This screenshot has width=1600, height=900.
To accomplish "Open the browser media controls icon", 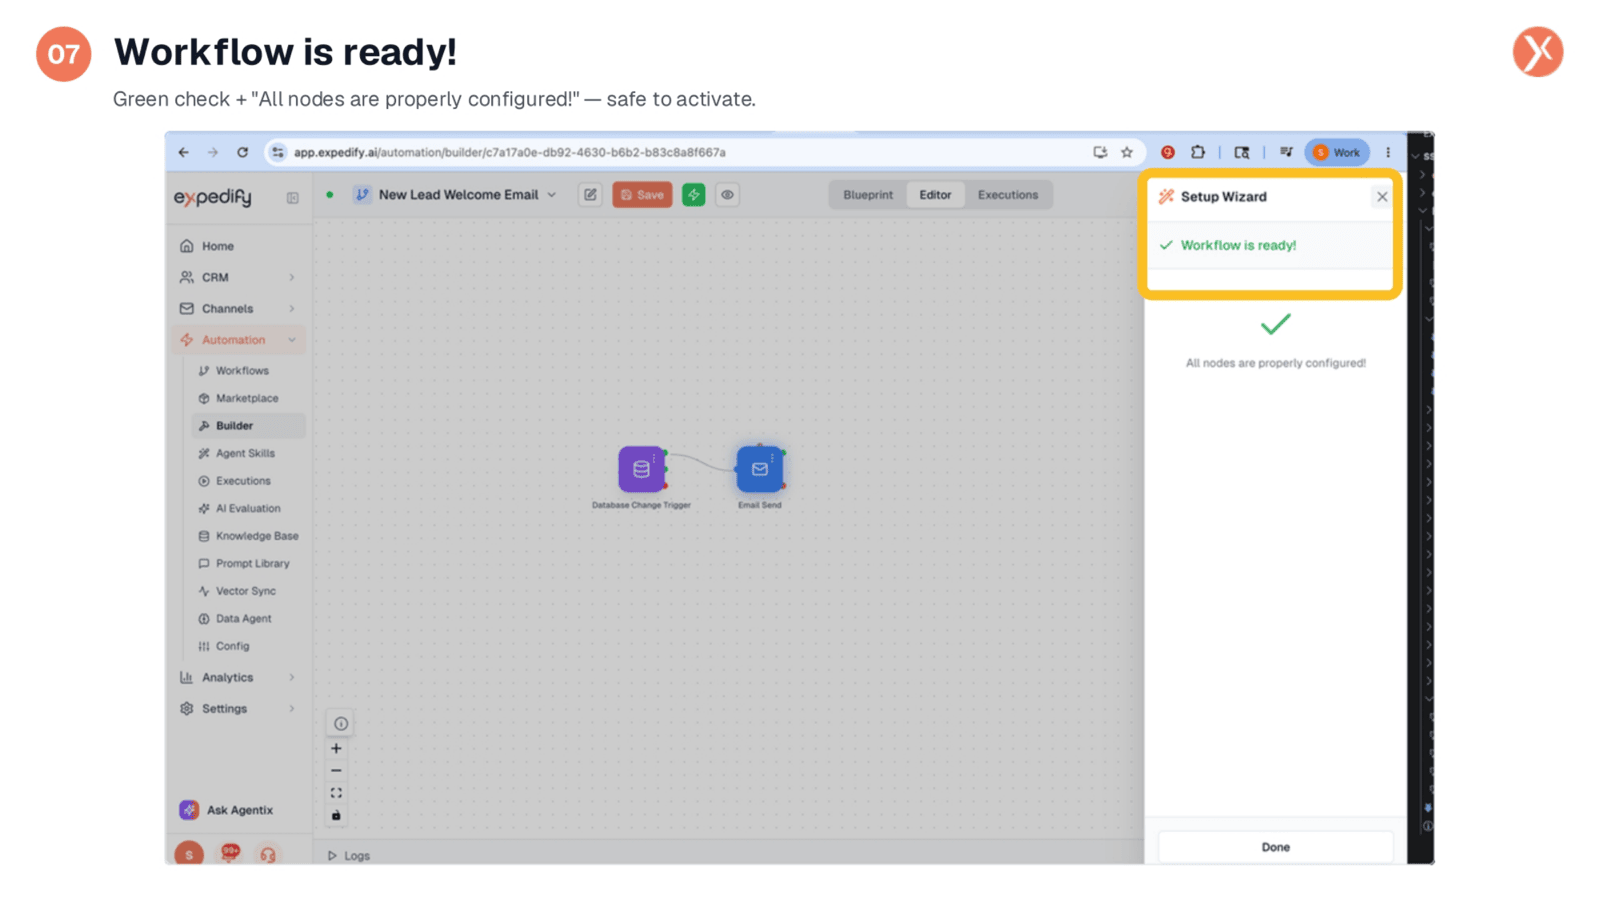I will [x=1286, y=152].
